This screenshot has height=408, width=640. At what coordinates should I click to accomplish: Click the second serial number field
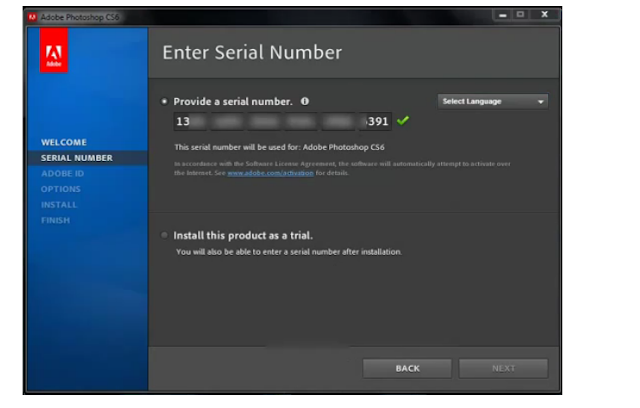tap(227, 121)
